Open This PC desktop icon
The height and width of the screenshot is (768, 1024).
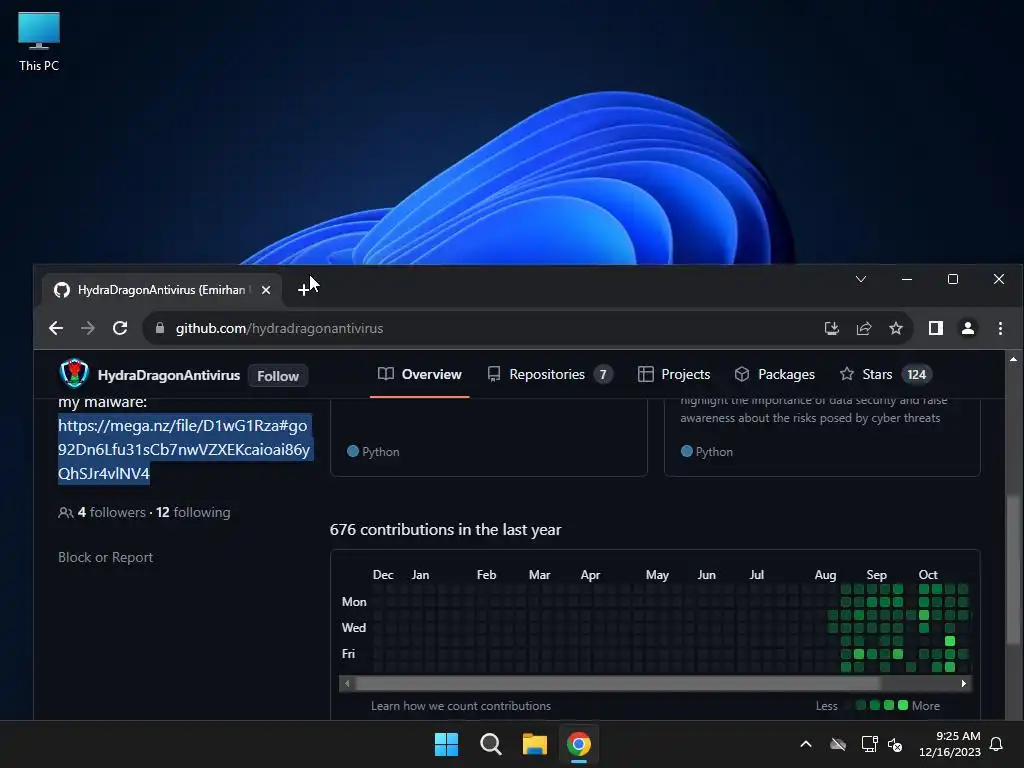coord(39,41)
